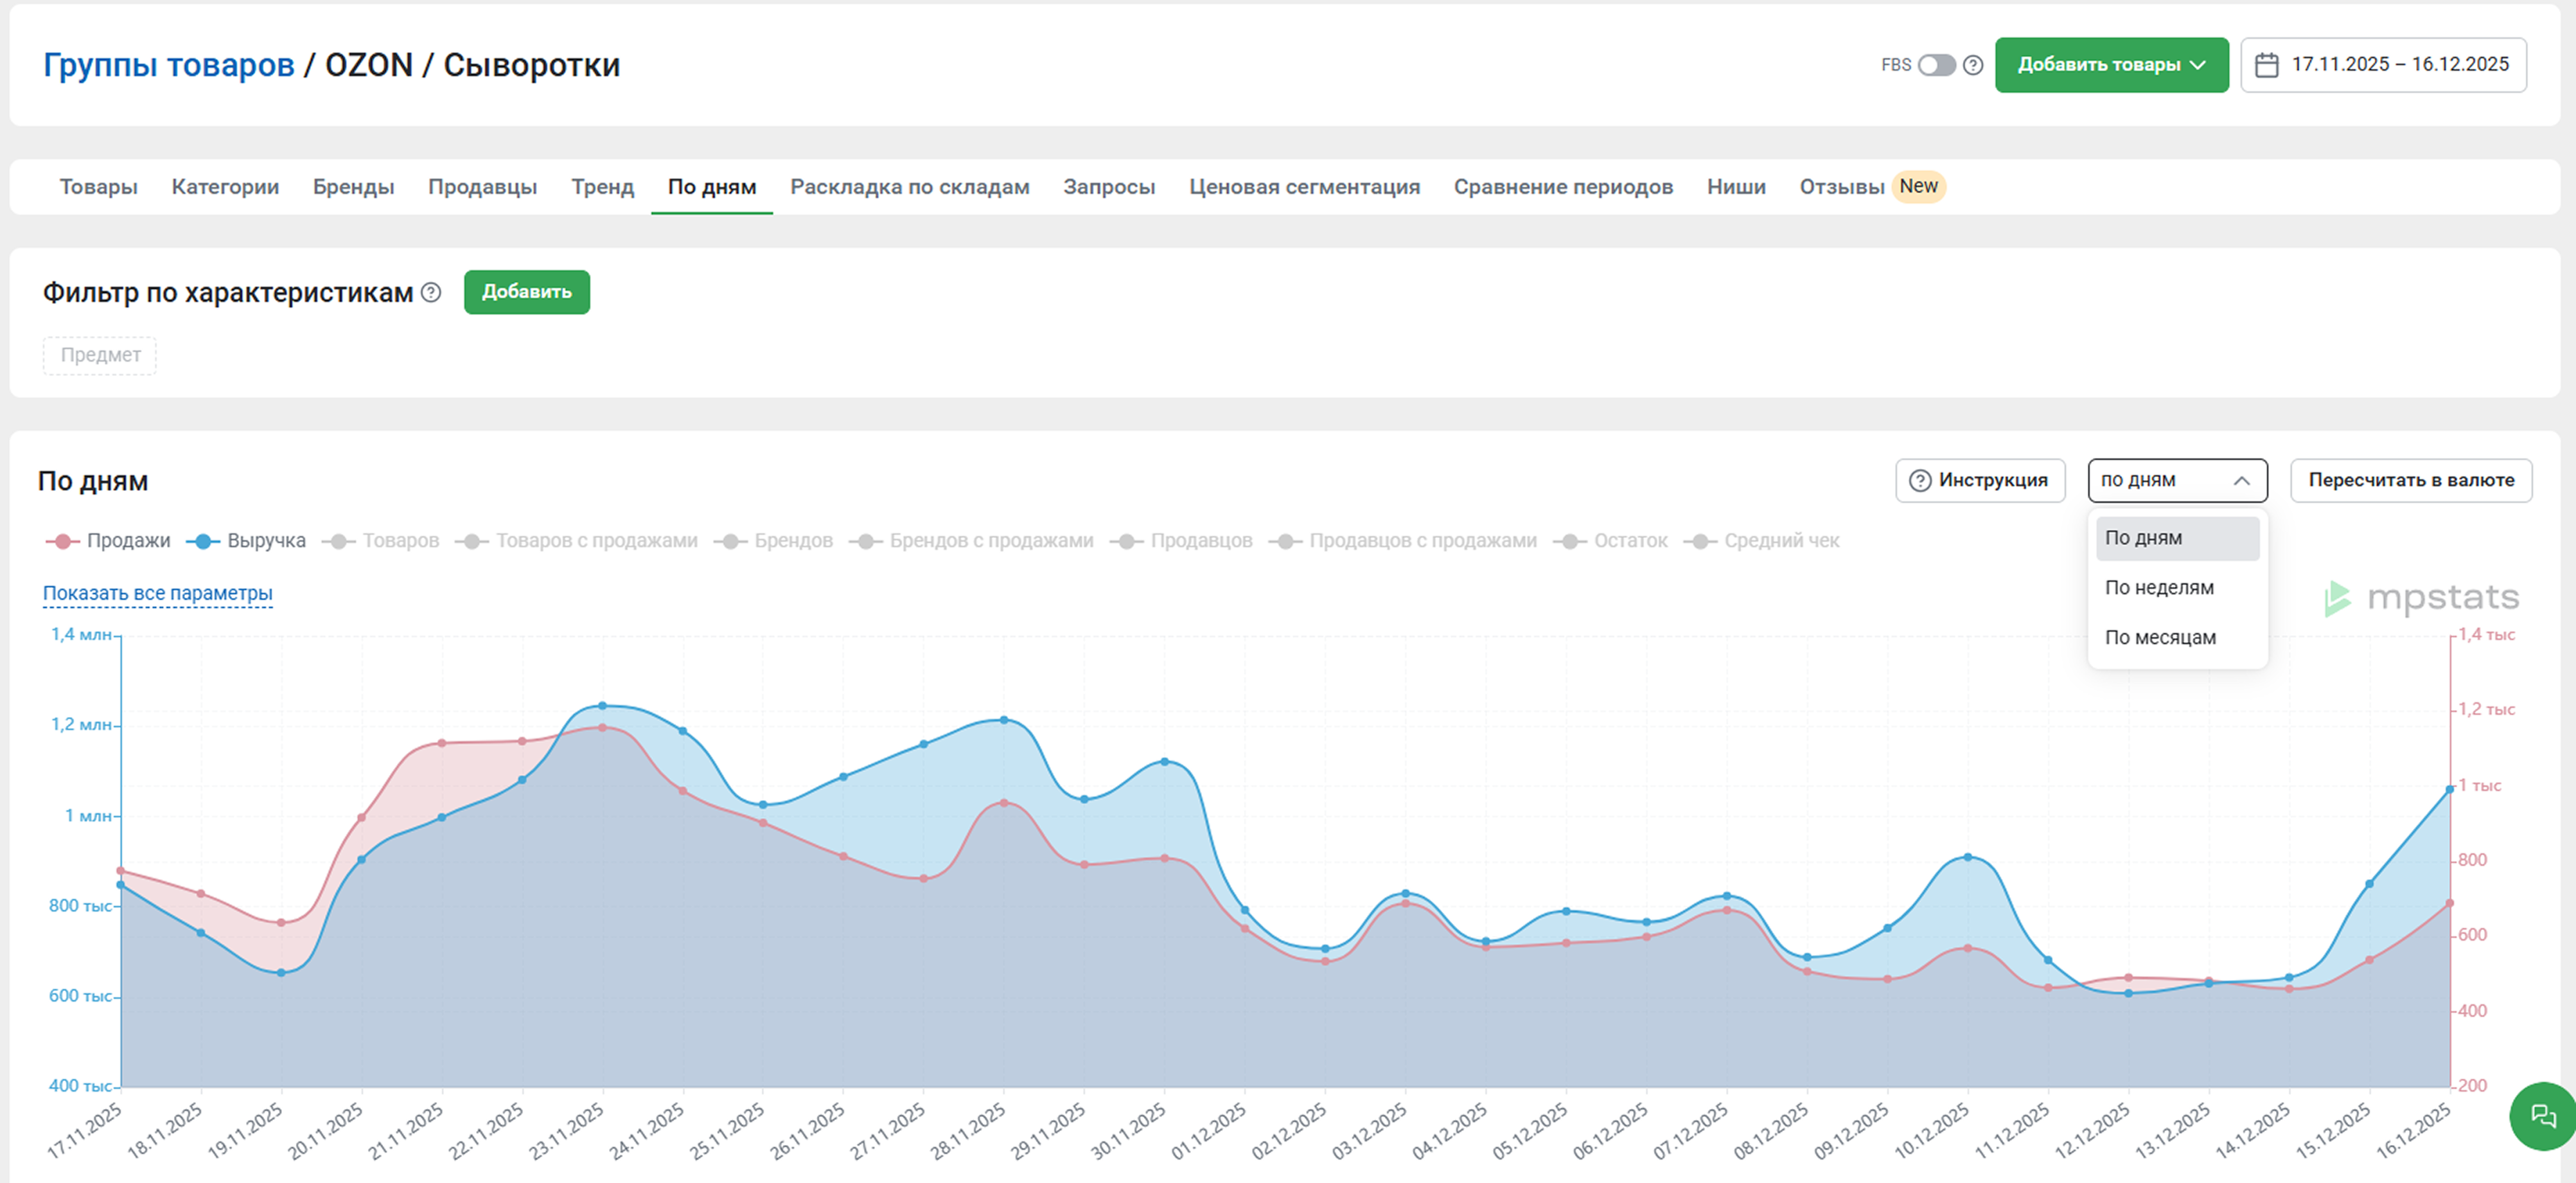Choose По месяцам option
The width and height of the screenshot is (2576, 1183).
tap(2160, 638)
